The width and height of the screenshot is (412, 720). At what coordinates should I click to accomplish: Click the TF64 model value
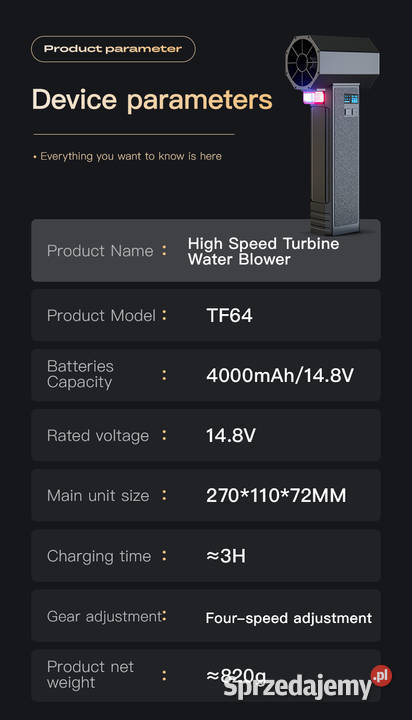coord(229,315)
